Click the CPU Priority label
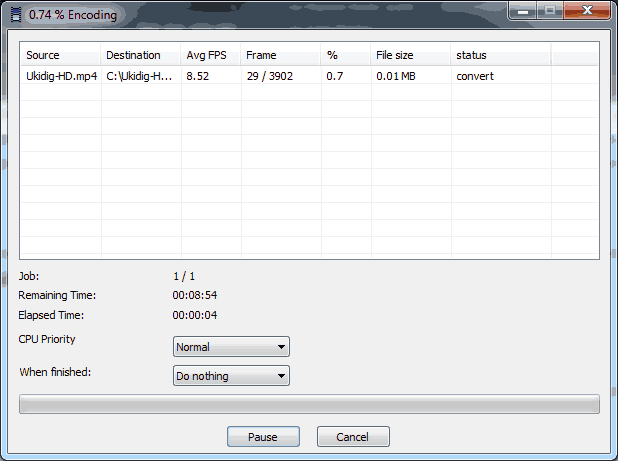Viewport: 618px width, 461px height. [x=47, y=339]
